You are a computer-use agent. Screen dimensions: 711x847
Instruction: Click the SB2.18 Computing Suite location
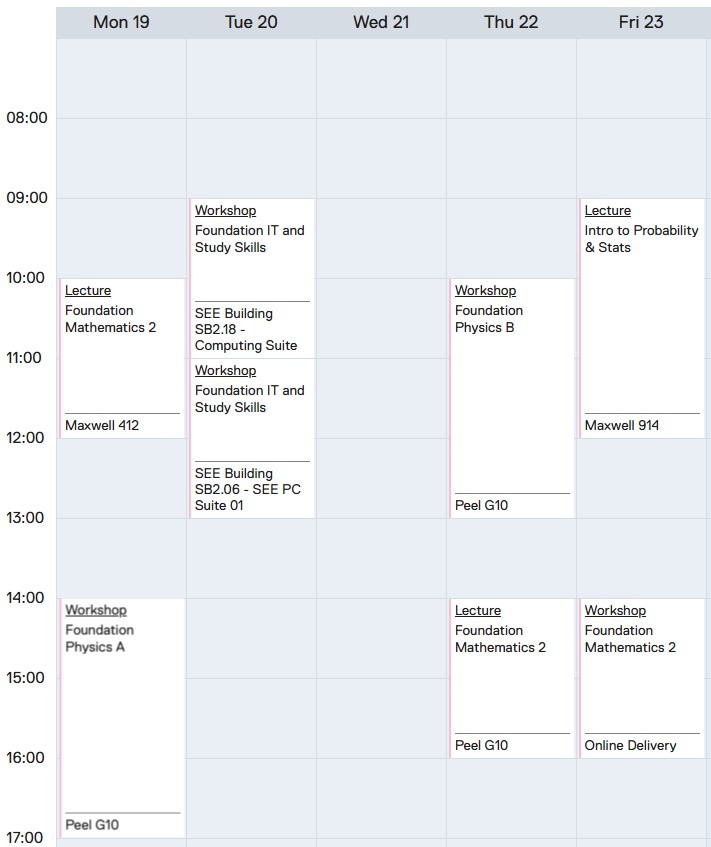246,330
